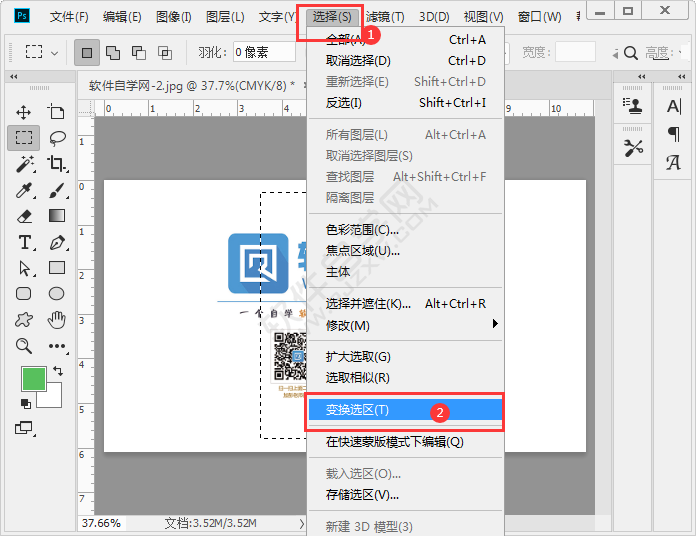Choose 反选(I) menu entry
Image resolution: width=696 pixels, height=536 pixels.
tap(405, 103)
